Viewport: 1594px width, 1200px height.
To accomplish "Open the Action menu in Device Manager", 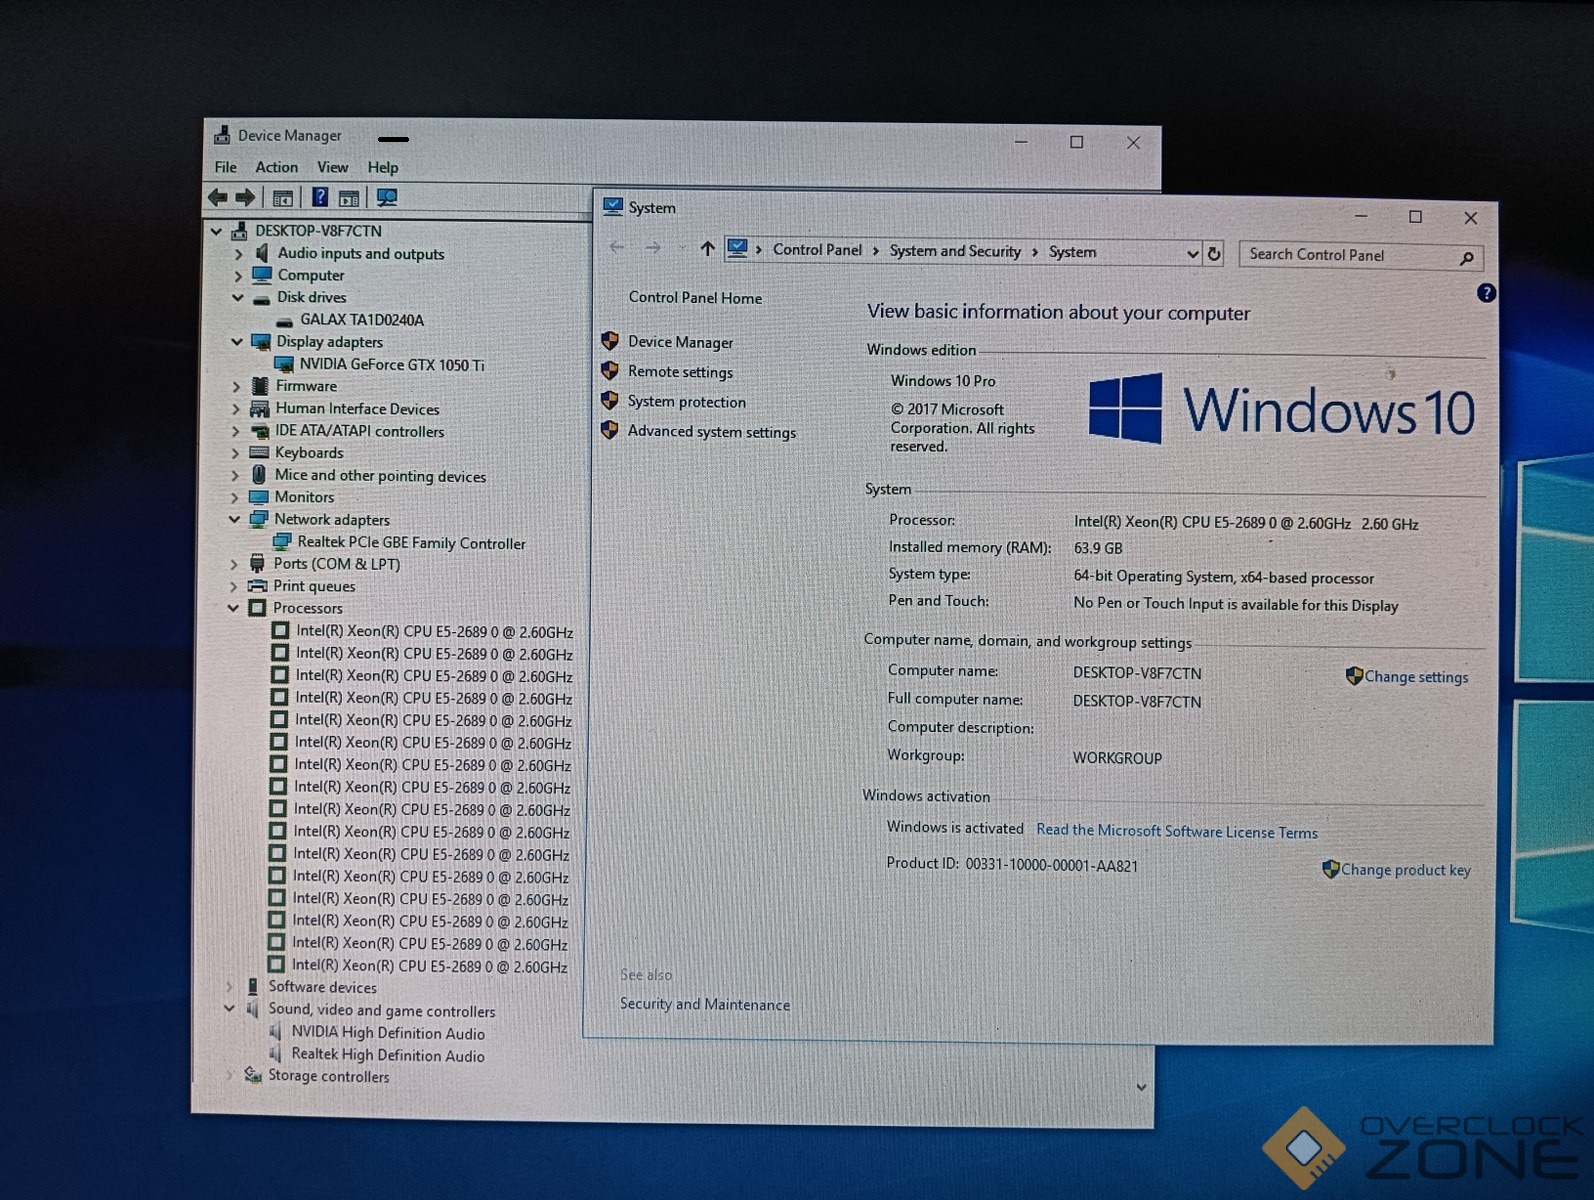I will [276, 167].
